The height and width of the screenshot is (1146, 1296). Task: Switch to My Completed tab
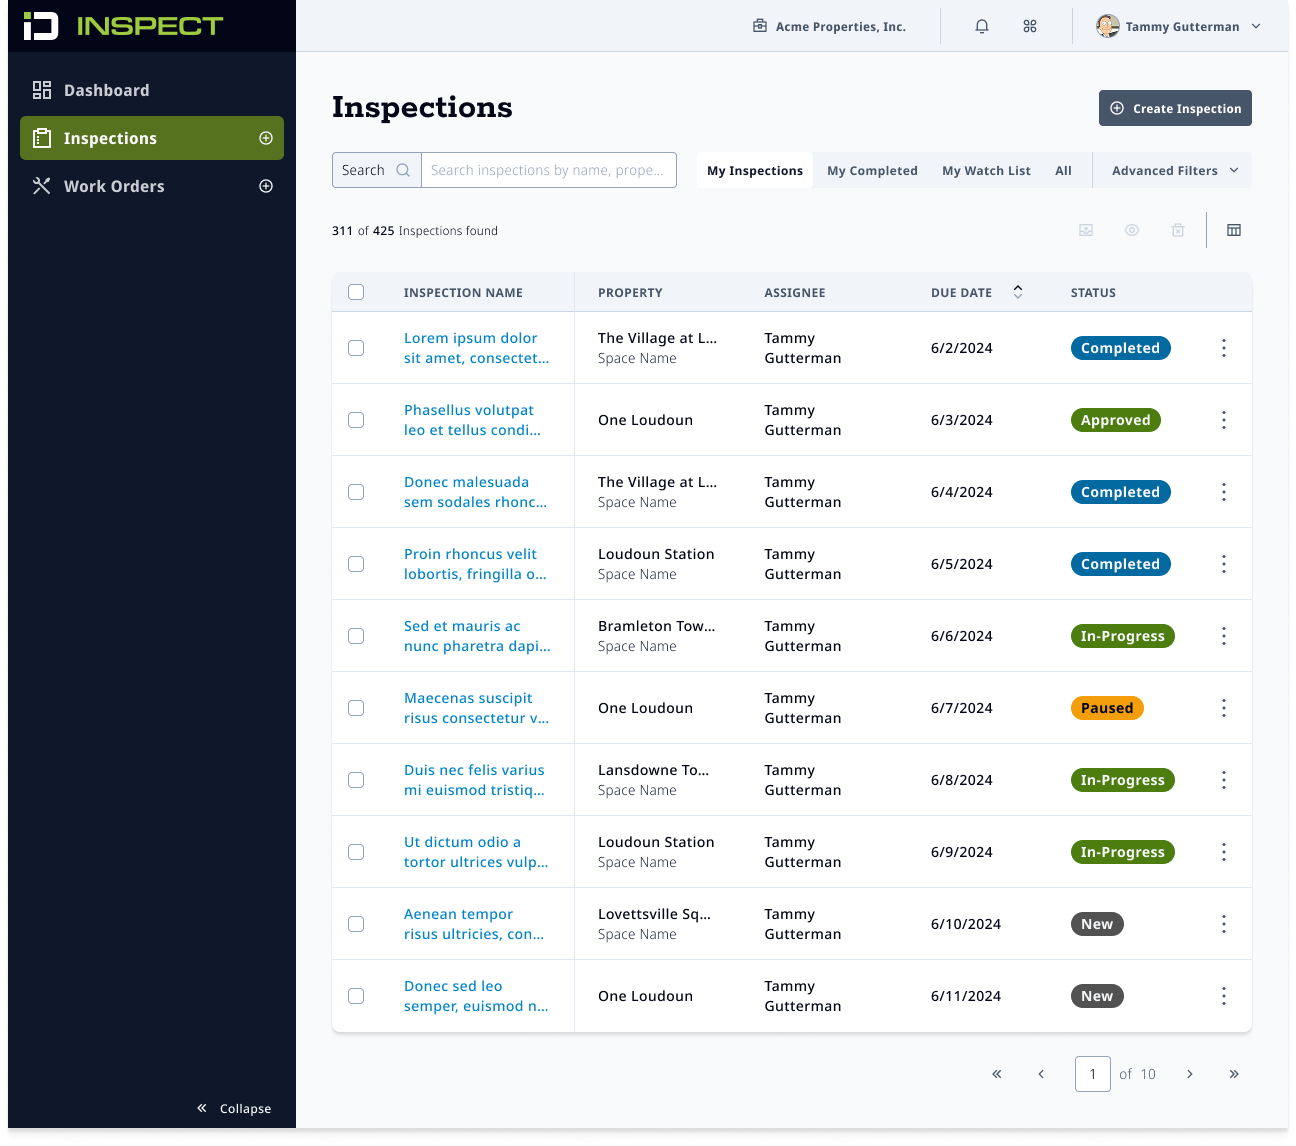coord(872,170)
